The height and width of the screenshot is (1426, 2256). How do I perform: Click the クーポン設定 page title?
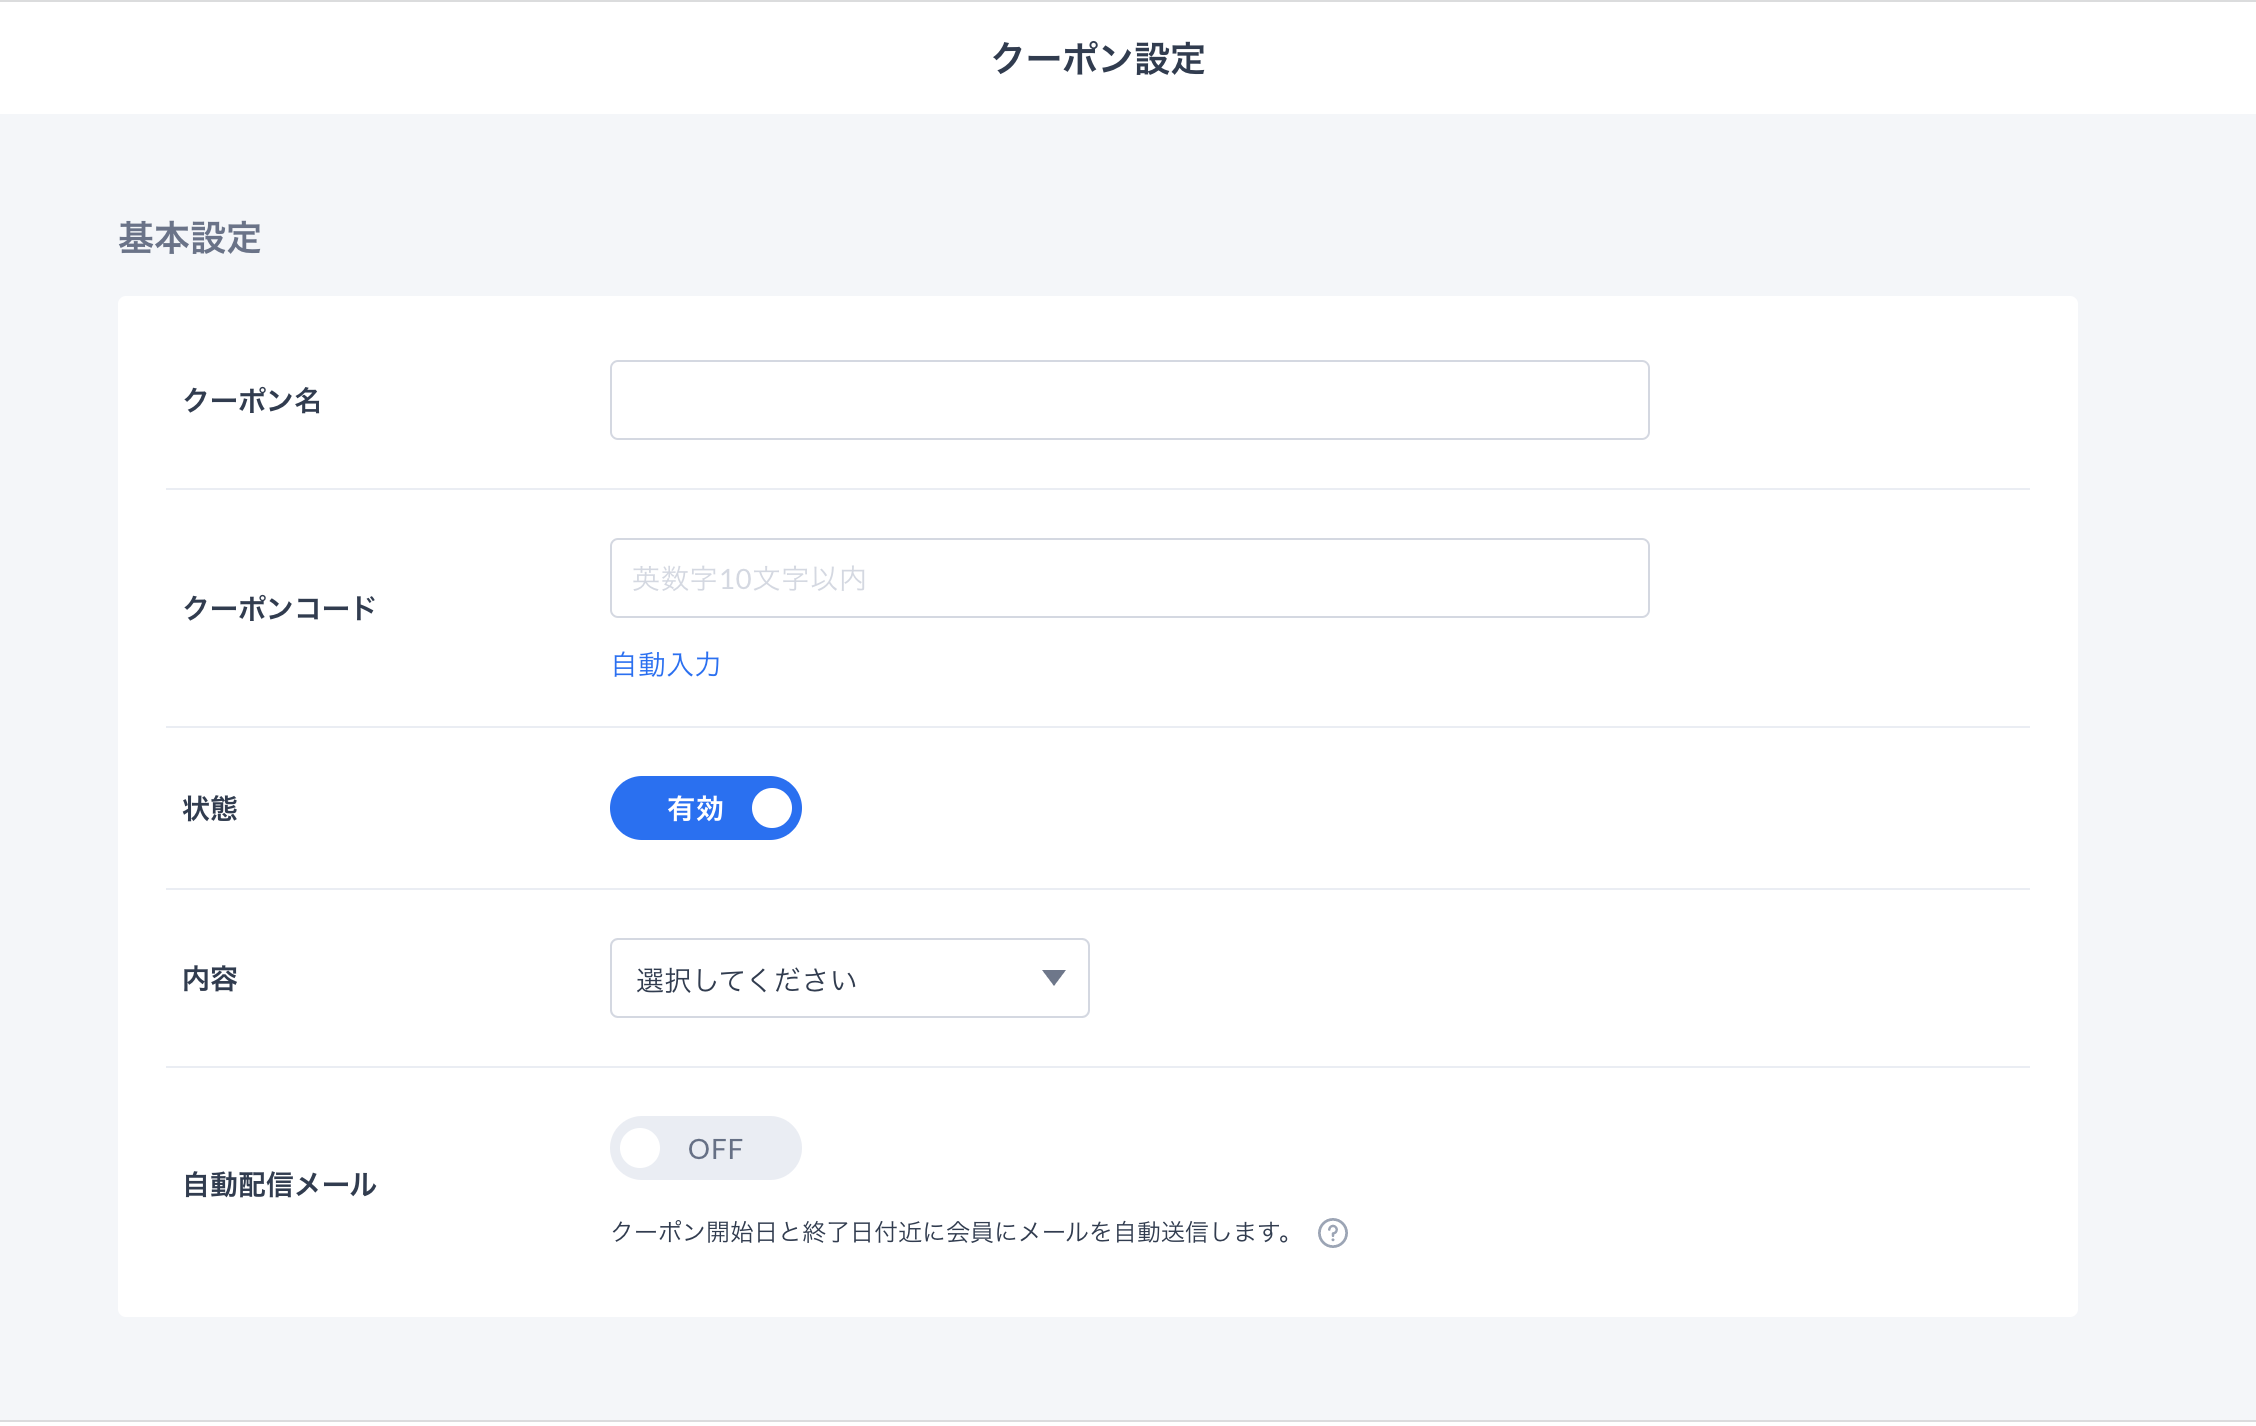[x=1098, y=59]
